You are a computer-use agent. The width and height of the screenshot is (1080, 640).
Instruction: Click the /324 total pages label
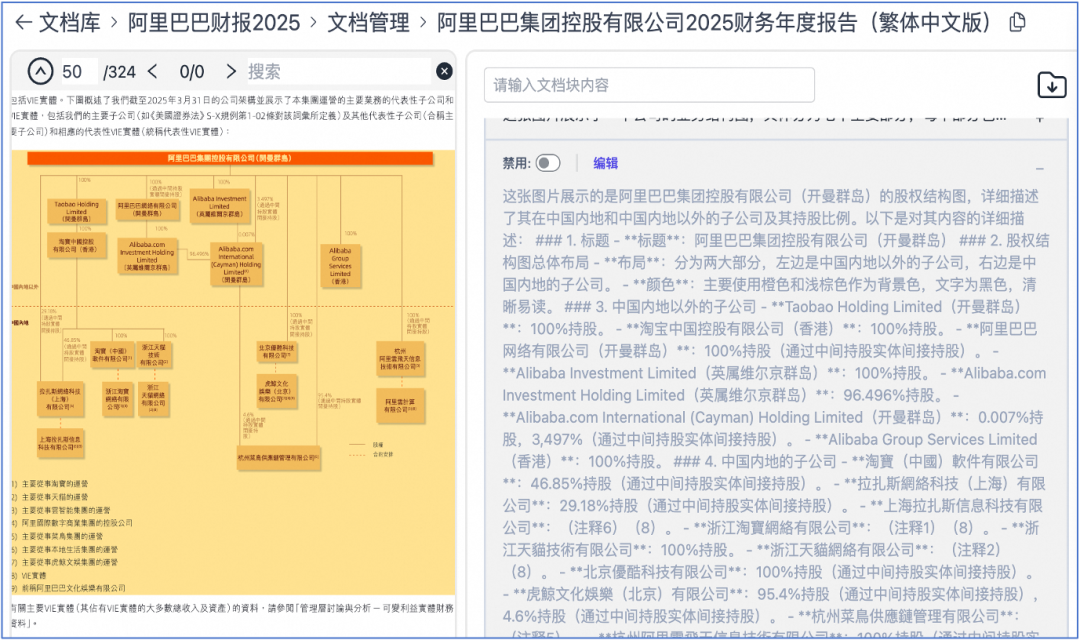[119, 72]
